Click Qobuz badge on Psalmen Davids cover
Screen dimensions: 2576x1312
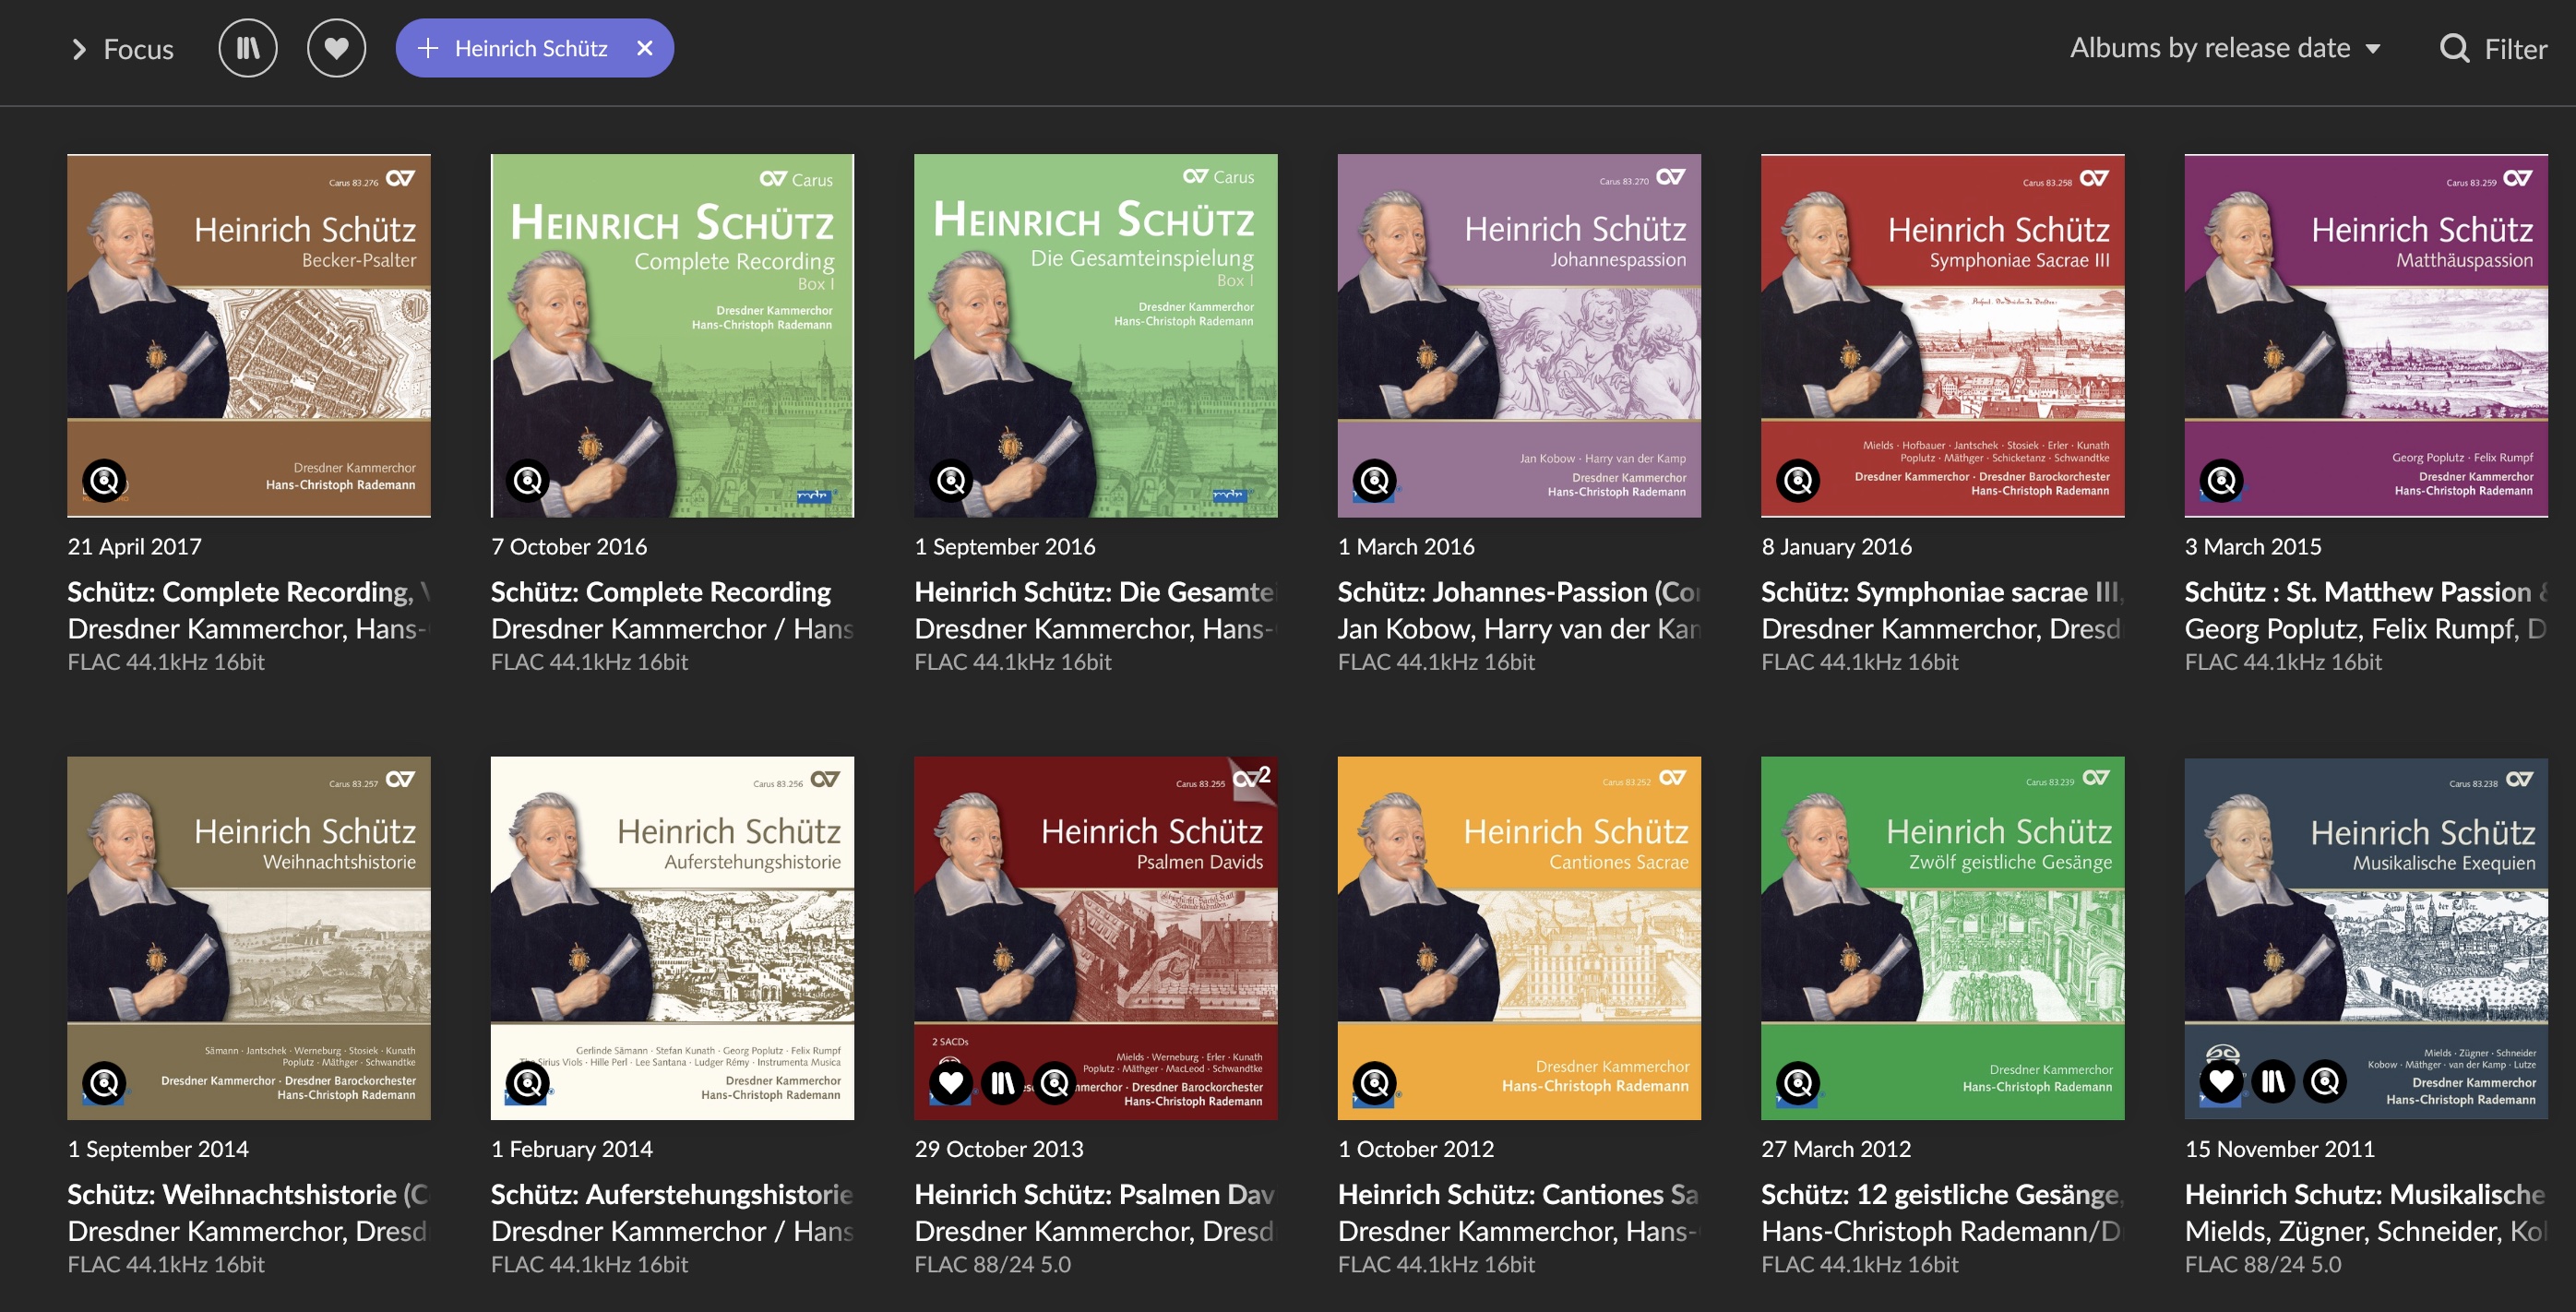pos(1054,1082)
